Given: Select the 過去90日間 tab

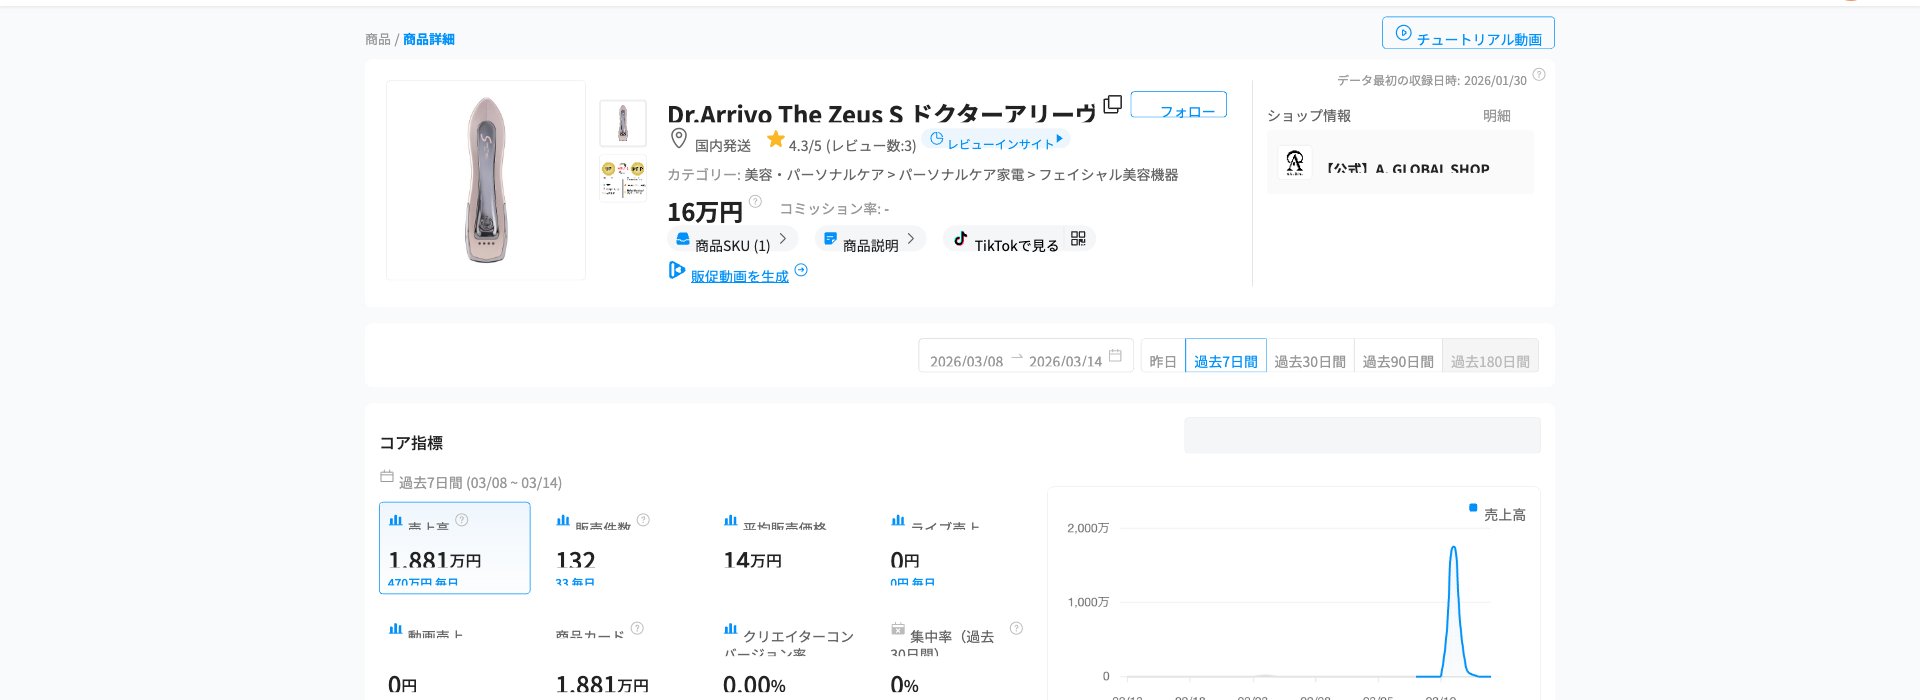Looking at the screenshot, I should click(1398, 356).
